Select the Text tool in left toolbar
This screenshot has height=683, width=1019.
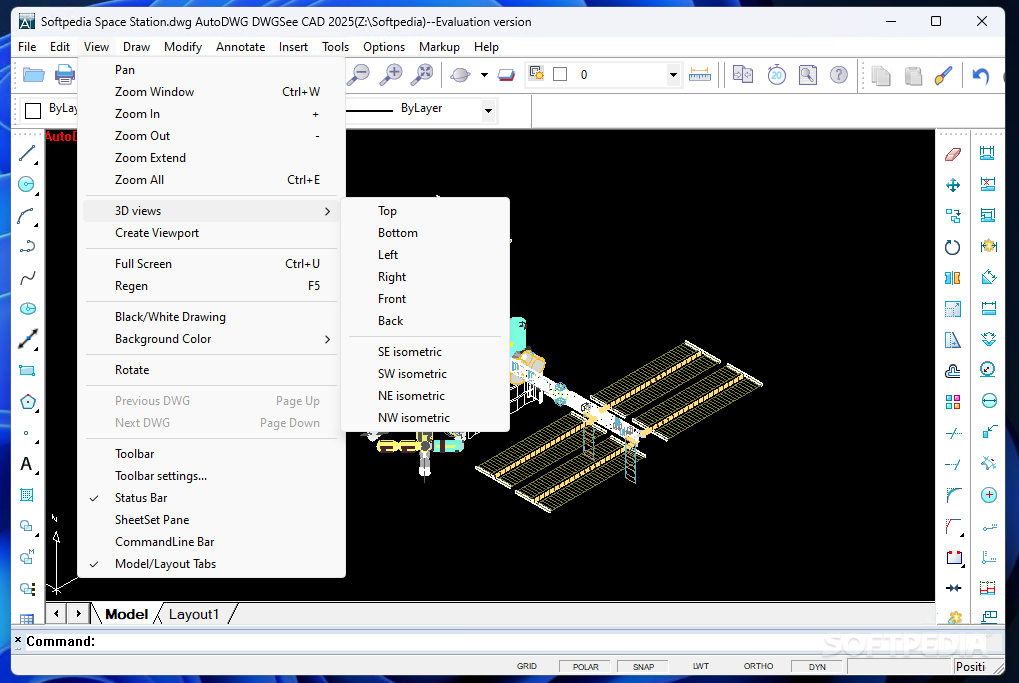(x=27, y=464)
